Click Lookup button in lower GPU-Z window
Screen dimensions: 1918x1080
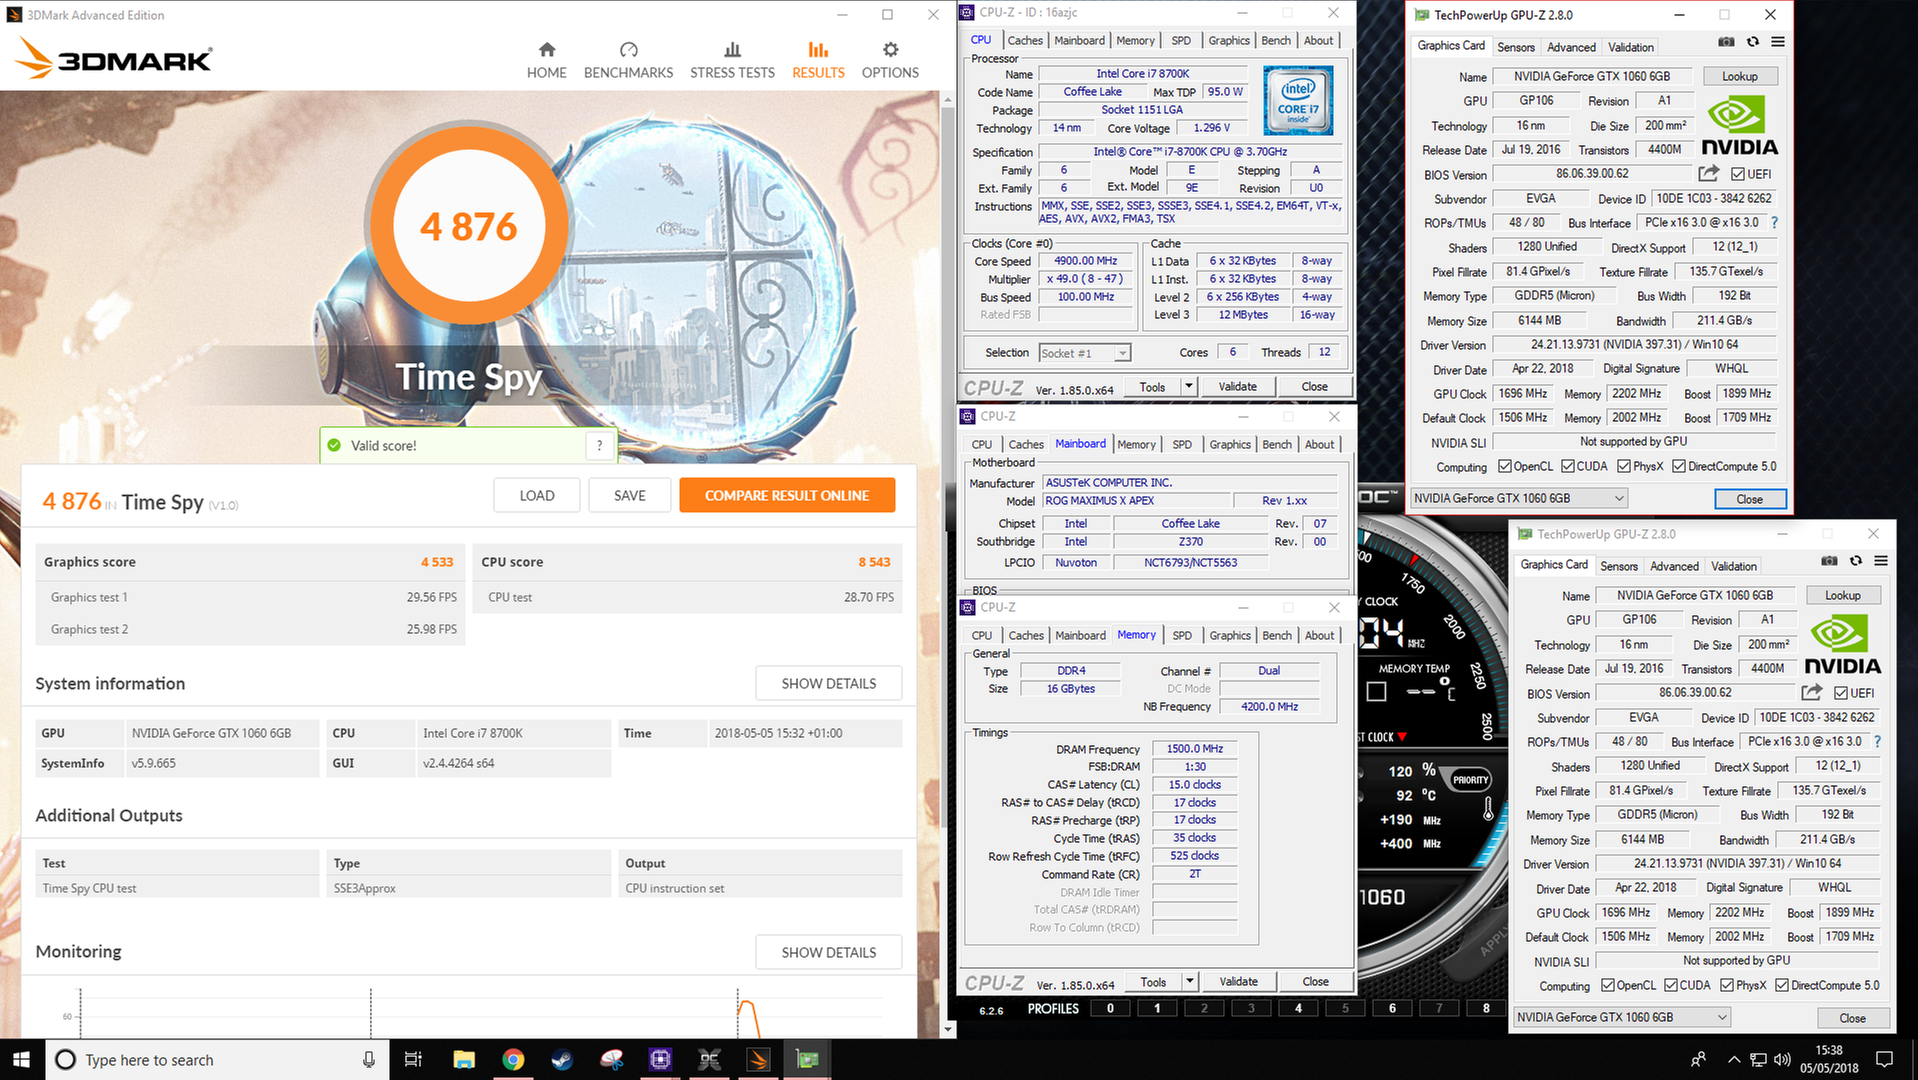coord(1842,595)
